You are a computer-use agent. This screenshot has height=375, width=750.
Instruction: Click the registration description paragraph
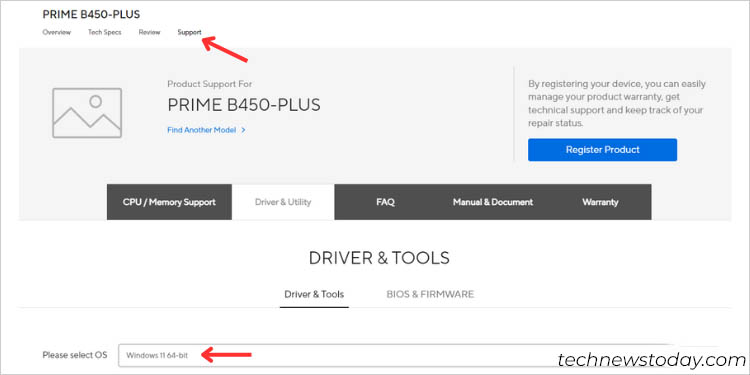617,103
